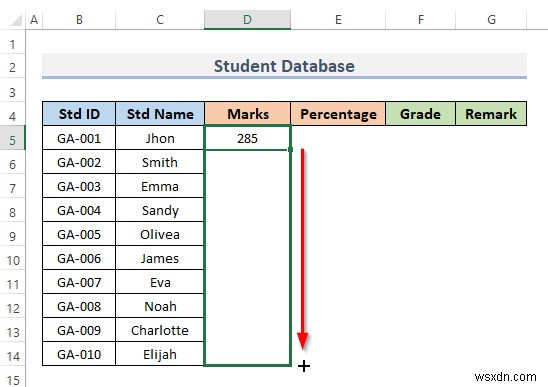Click cell containing GA-008
The width and height of the screenshot is (548, 387).
click(x=79, y=306)
